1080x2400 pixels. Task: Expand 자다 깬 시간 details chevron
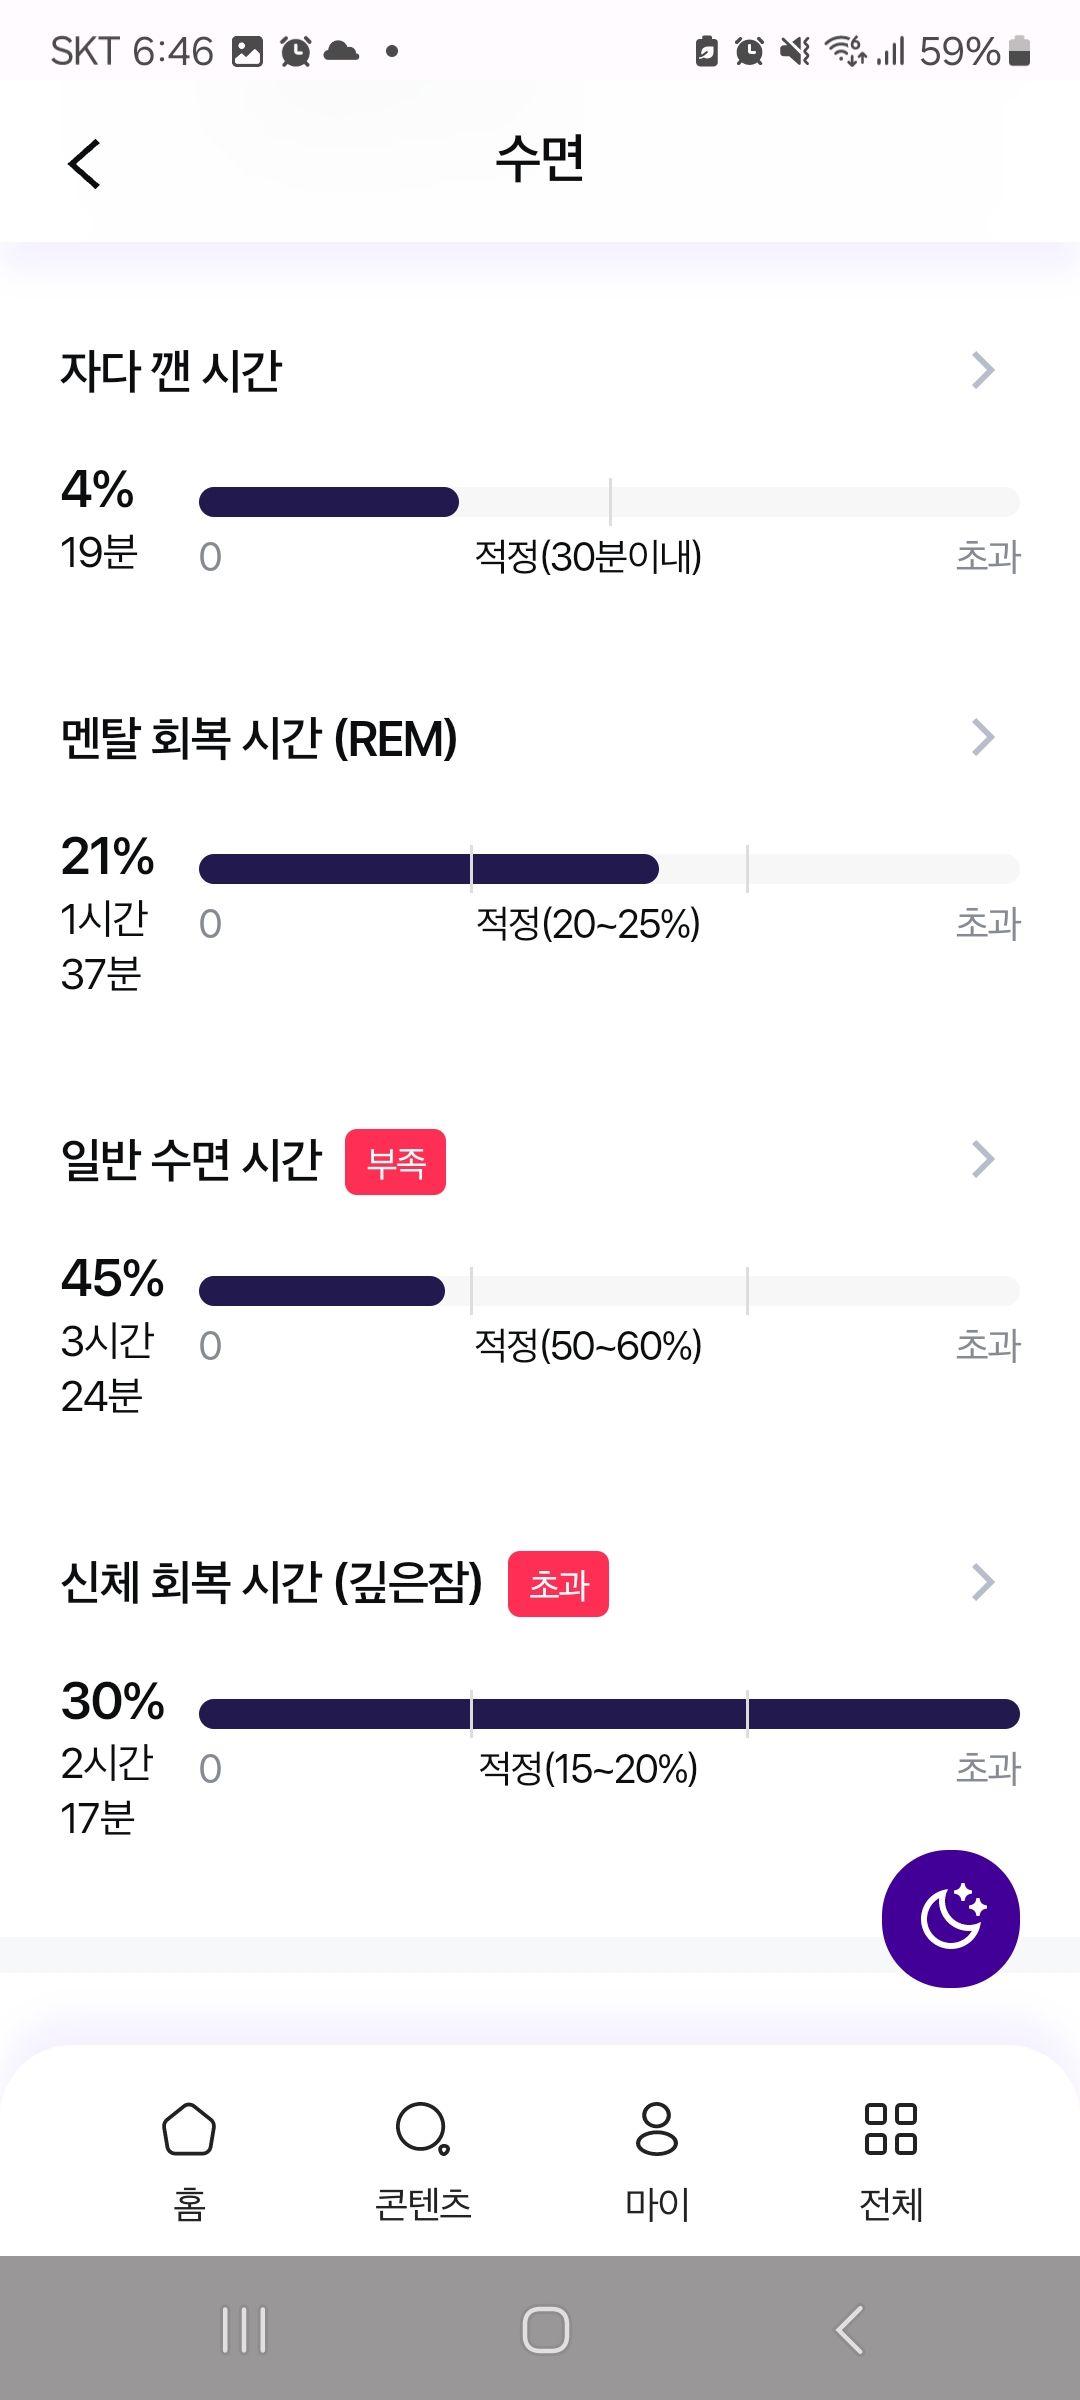[x=983, y=370]
